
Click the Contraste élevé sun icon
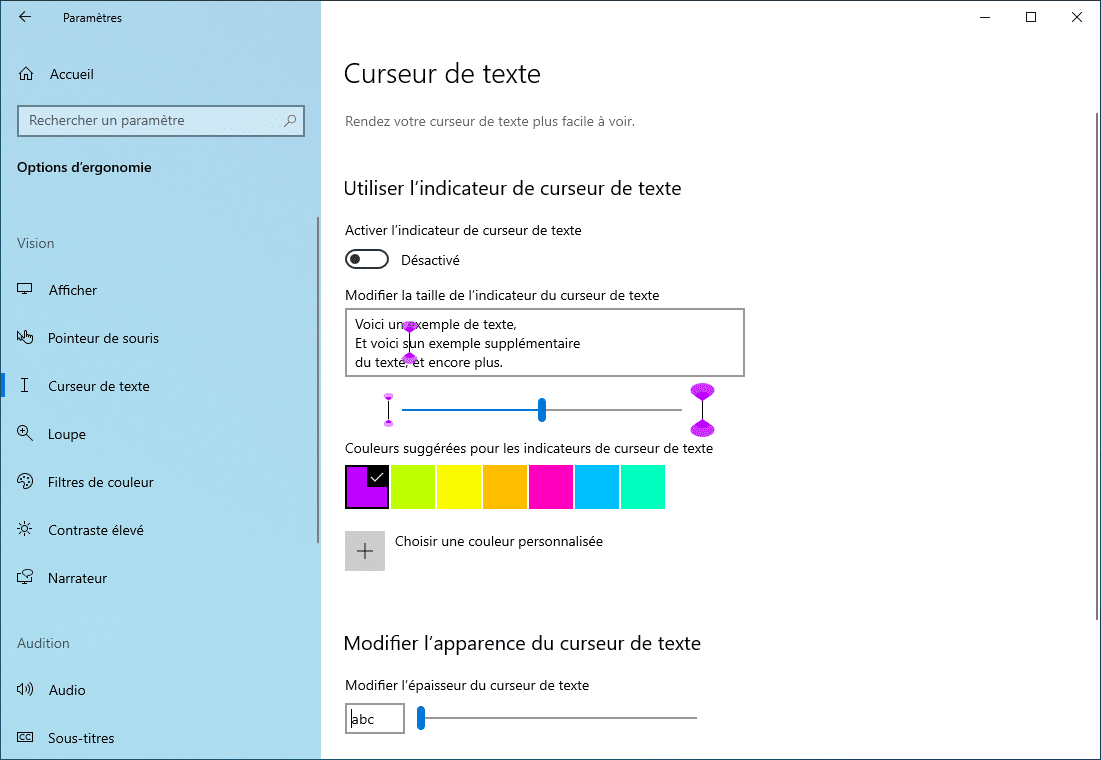pyautogui.click(x=25, y=529)
